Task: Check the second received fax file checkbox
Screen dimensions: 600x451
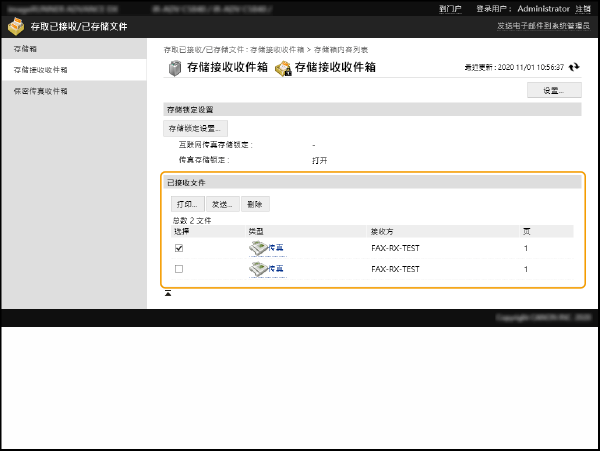Action: click(179, 269)
